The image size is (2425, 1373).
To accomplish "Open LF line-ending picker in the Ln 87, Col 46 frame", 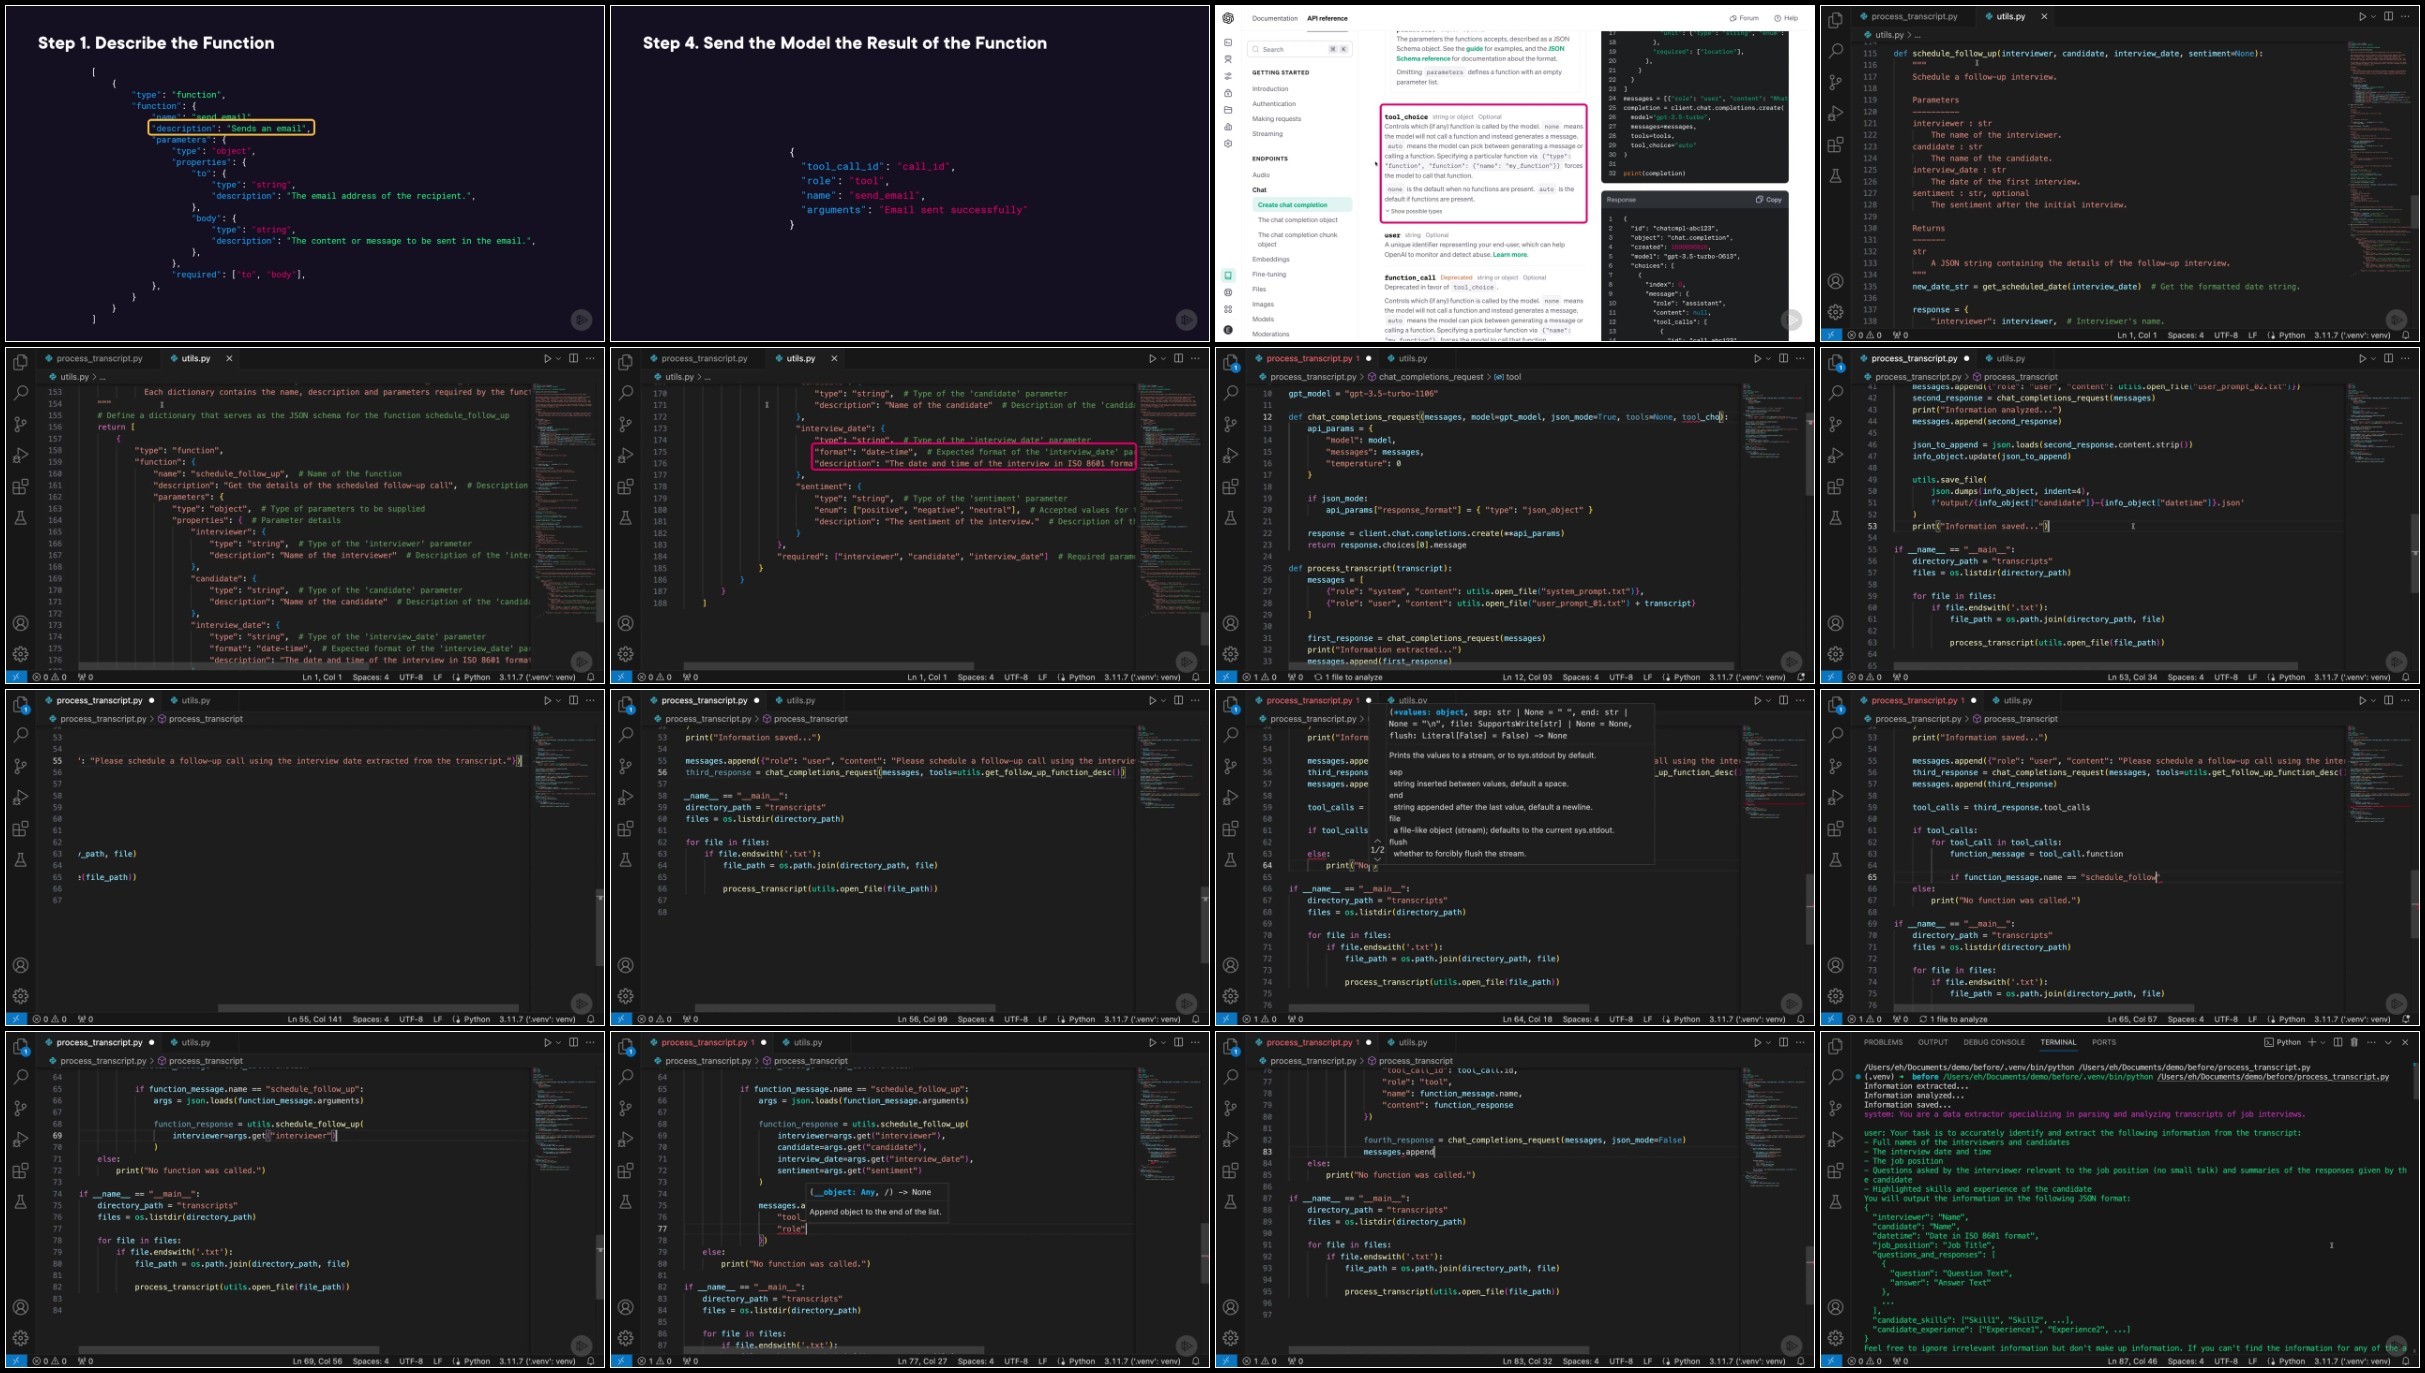I will 2252,1361.
